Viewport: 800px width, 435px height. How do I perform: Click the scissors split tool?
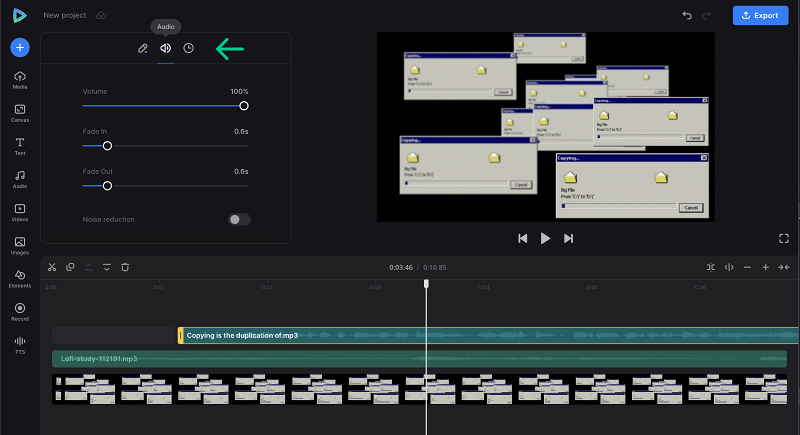coord(52,267)
